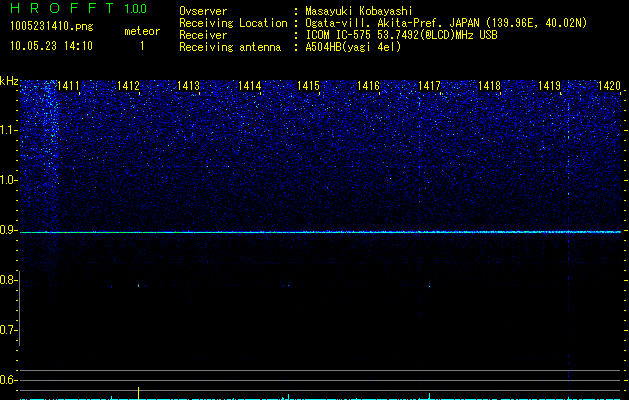Image resolution: width=629 pixels, height=400 pixels.
Task: Click the A504HB(yagi 4el) antenna text
Action: coord(353,47)
